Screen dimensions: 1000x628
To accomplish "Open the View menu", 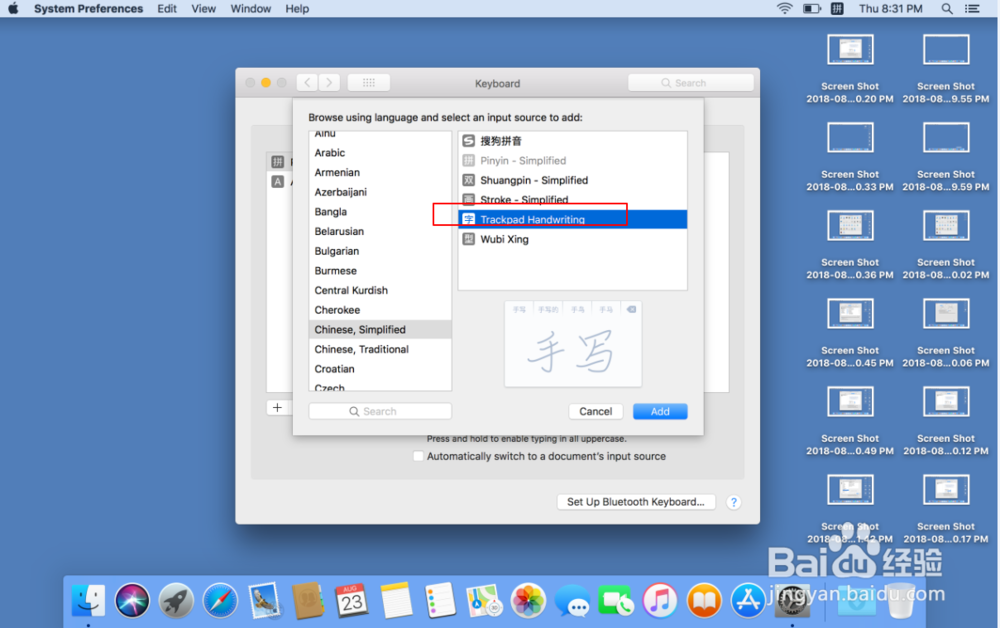I will tap(203, 8).
